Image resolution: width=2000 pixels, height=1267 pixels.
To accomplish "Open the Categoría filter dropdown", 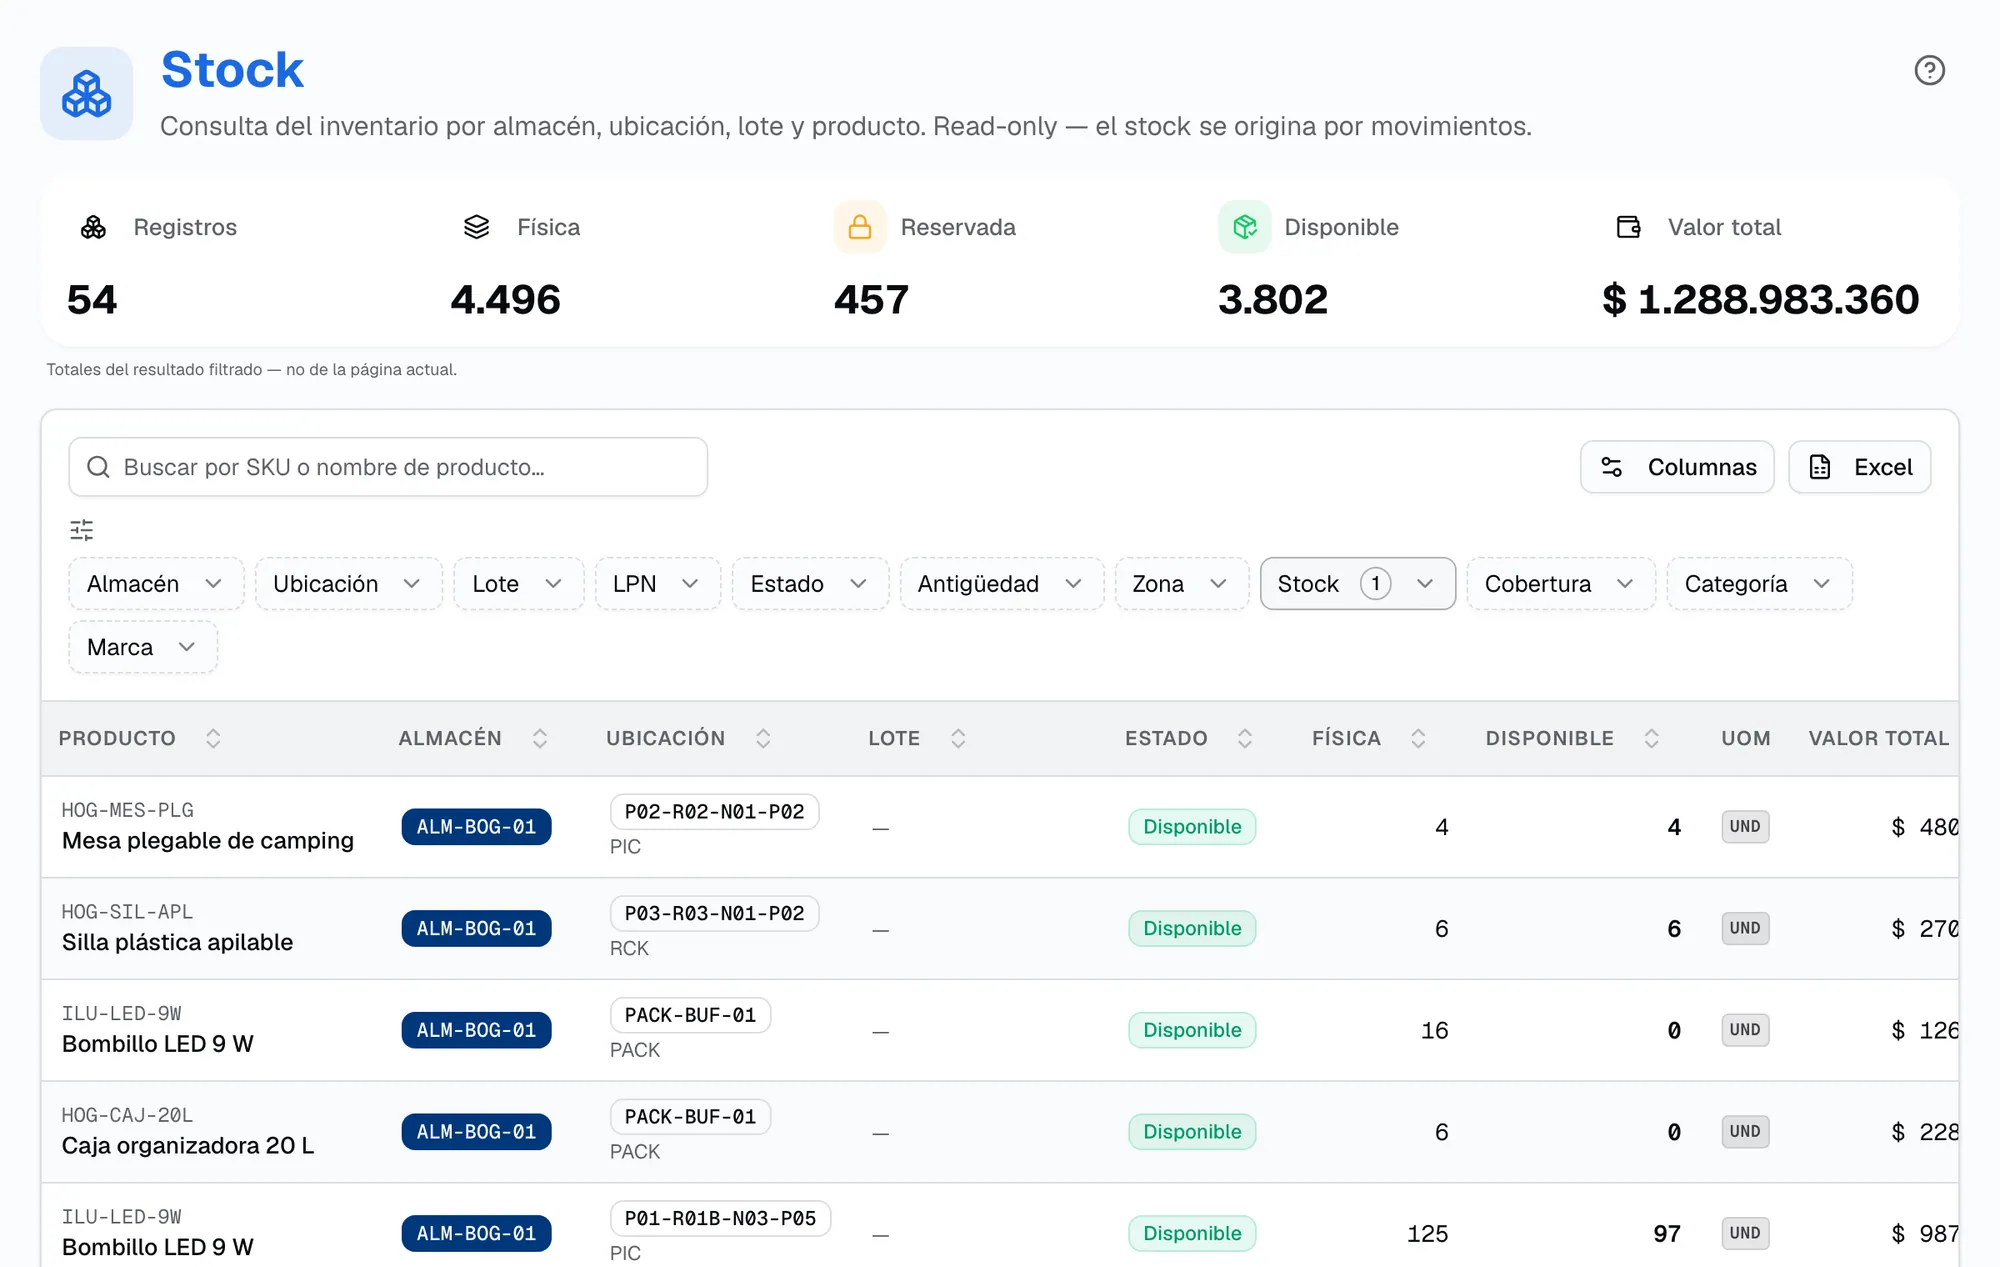I will 1759,584.
